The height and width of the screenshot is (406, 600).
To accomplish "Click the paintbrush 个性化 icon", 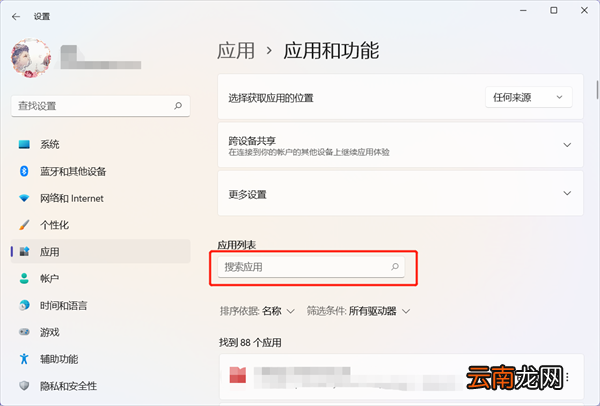I will pyautogui.click(x=24, y=225).
